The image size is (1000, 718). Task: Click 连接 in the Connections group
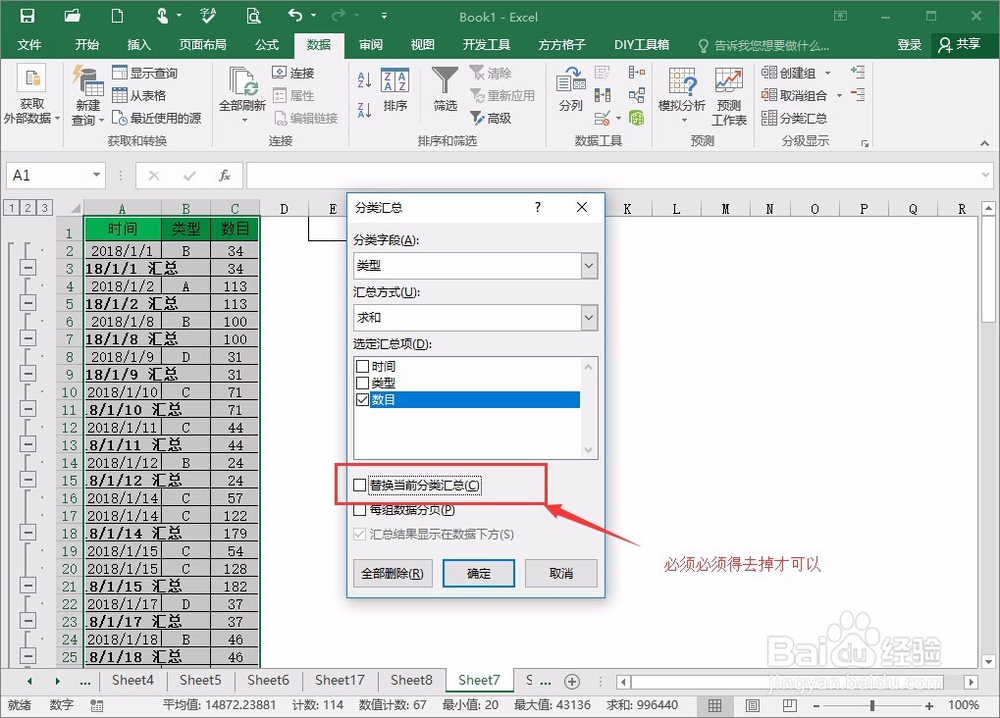[293, 73]
